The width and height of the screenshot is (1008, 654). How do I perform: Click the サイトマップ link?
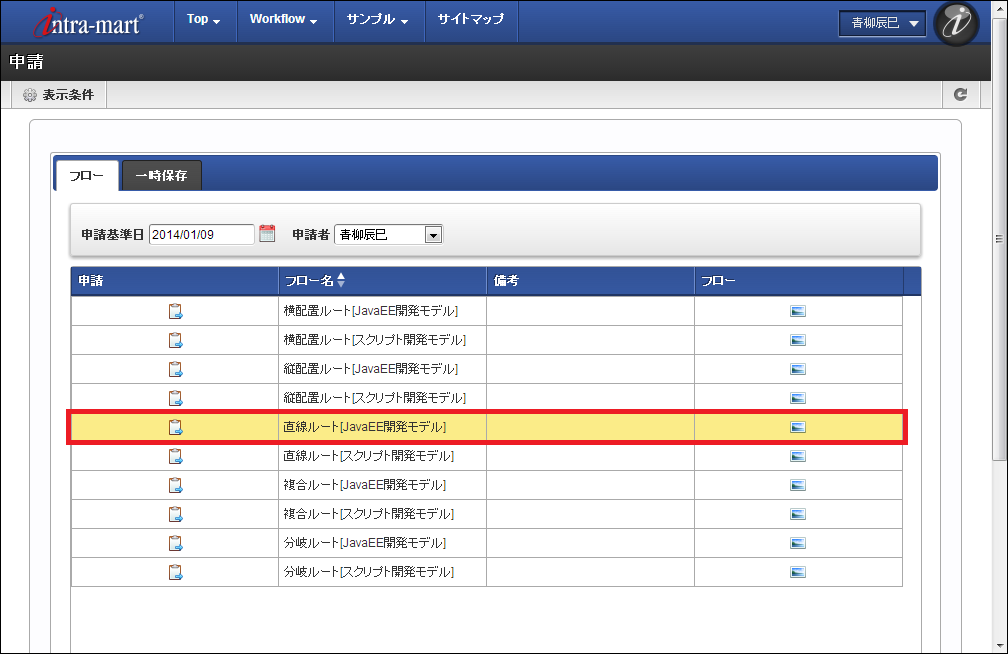471,20
